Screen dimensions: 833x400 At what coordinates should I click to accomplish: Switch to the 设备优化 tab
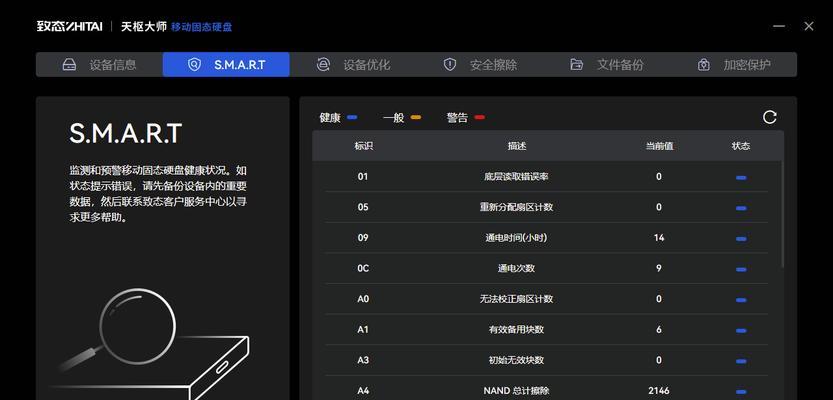tap(353, 65)
